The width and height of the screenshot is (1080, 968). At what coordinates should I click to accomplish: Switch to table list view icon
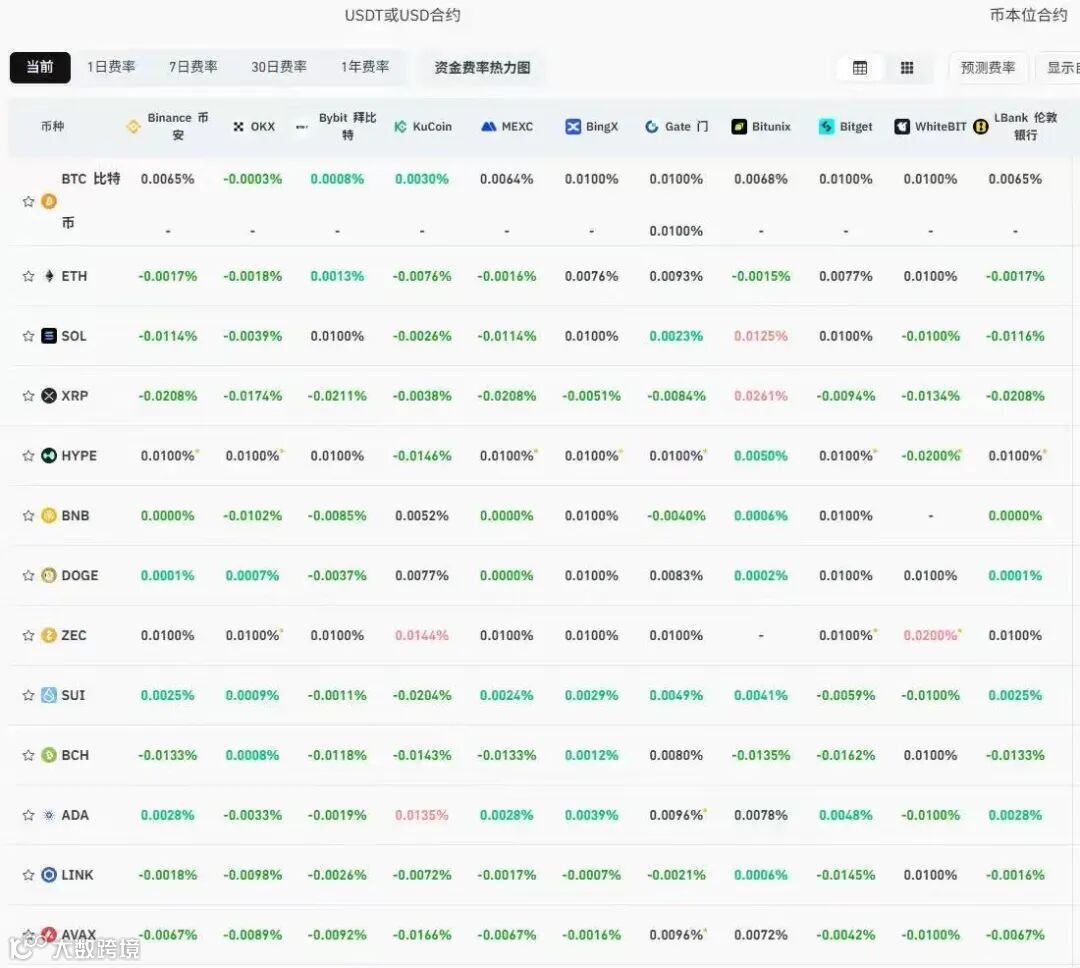(860, 68)
